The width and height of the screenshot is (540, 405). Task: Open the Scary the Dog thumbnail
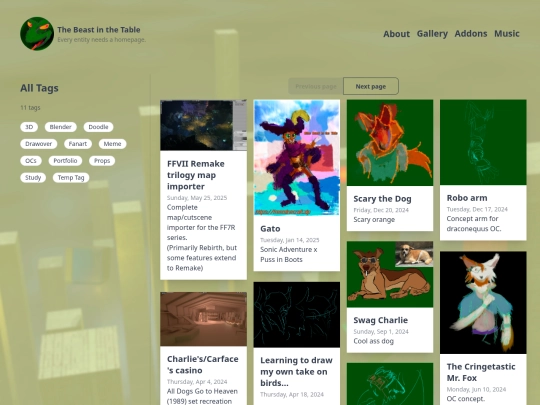tap(390, 143)
